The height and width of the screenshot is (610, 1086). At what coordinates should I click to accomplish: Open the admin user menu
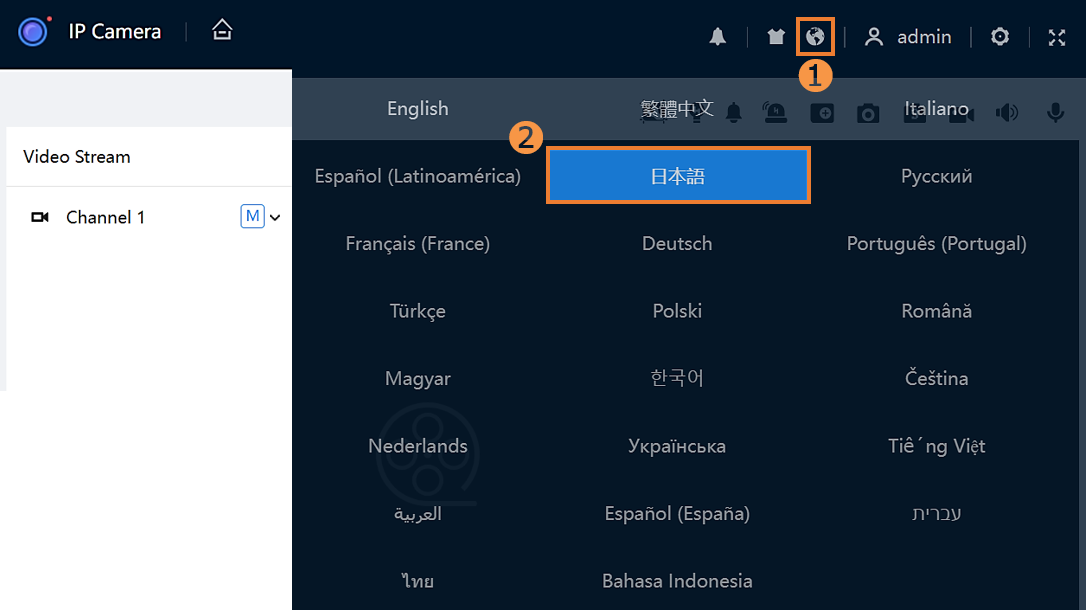pos(908,37)
